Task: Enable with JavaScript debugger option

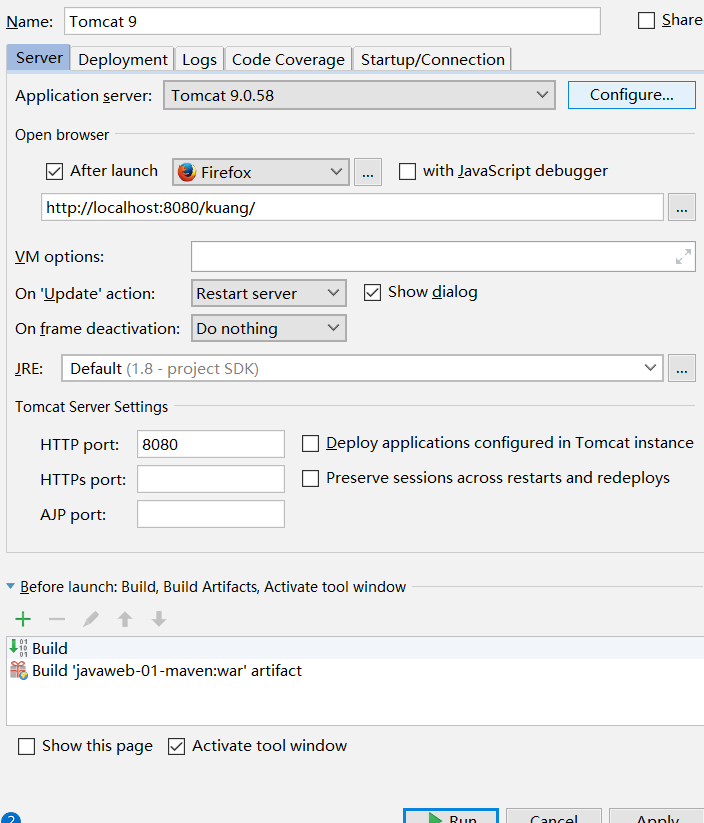Action: [x=407, y=171]
